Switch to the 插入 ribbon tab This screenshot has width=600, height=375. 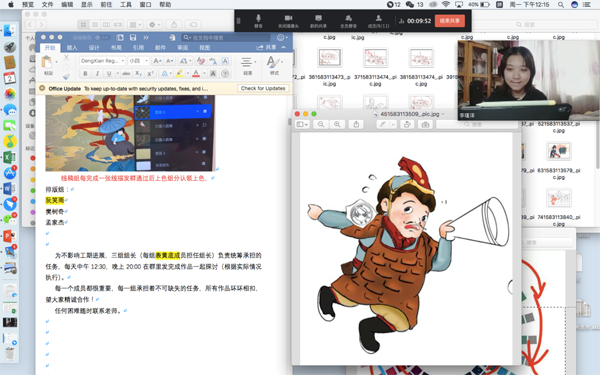72,48
